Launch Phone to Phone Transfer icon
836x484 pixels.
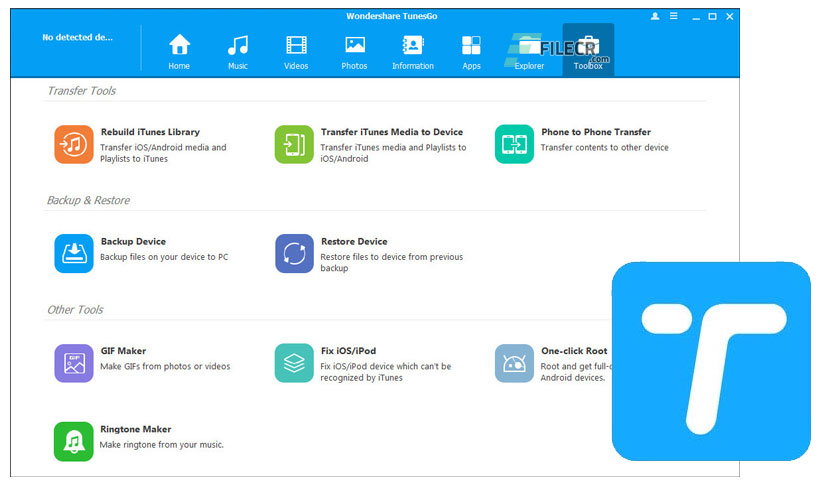coord(514,144)
